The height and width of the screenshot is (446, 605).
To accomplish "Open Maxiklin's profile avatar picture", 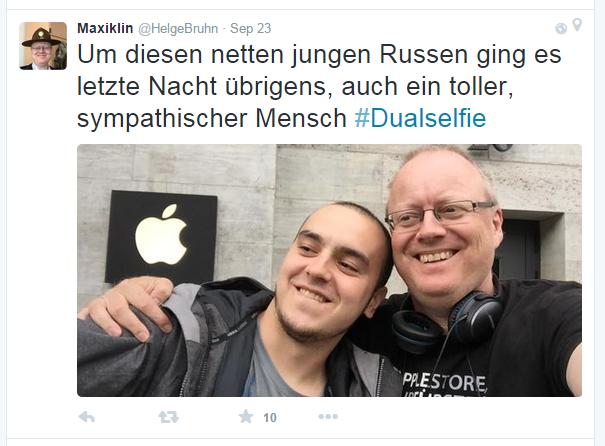I will 43,46.
